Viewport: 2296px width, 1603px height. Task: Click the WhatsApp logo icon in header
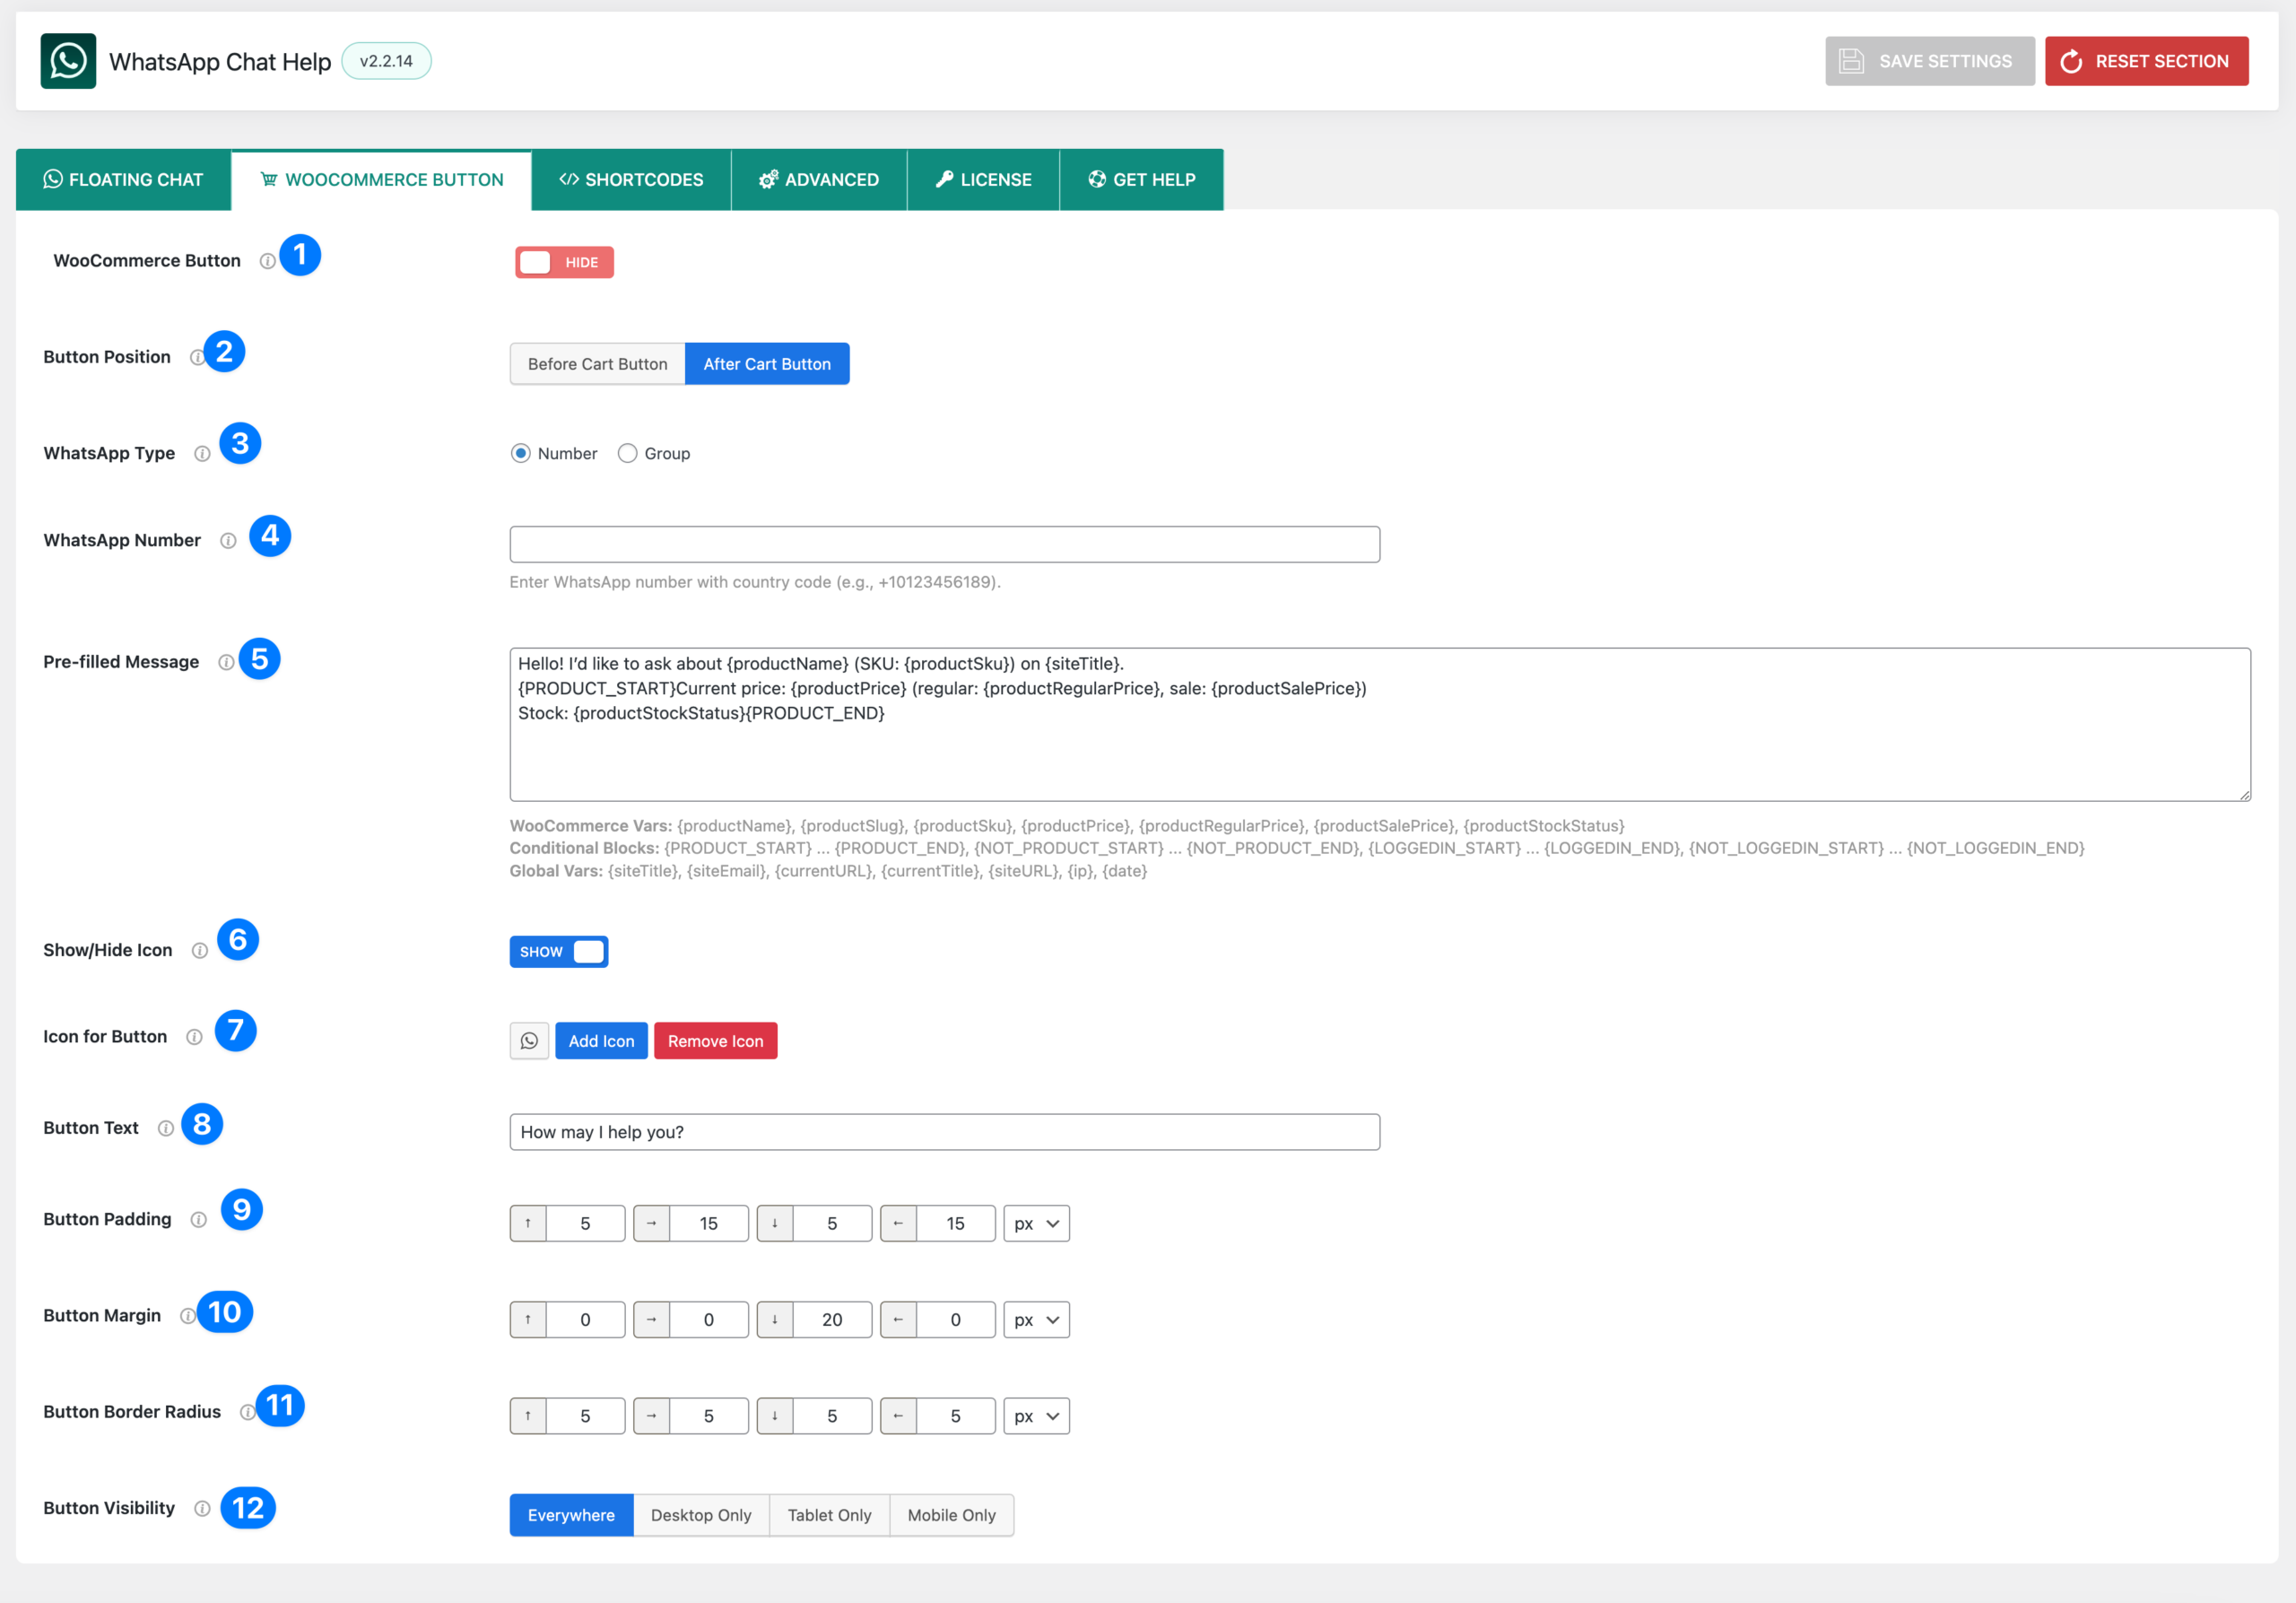68,61
